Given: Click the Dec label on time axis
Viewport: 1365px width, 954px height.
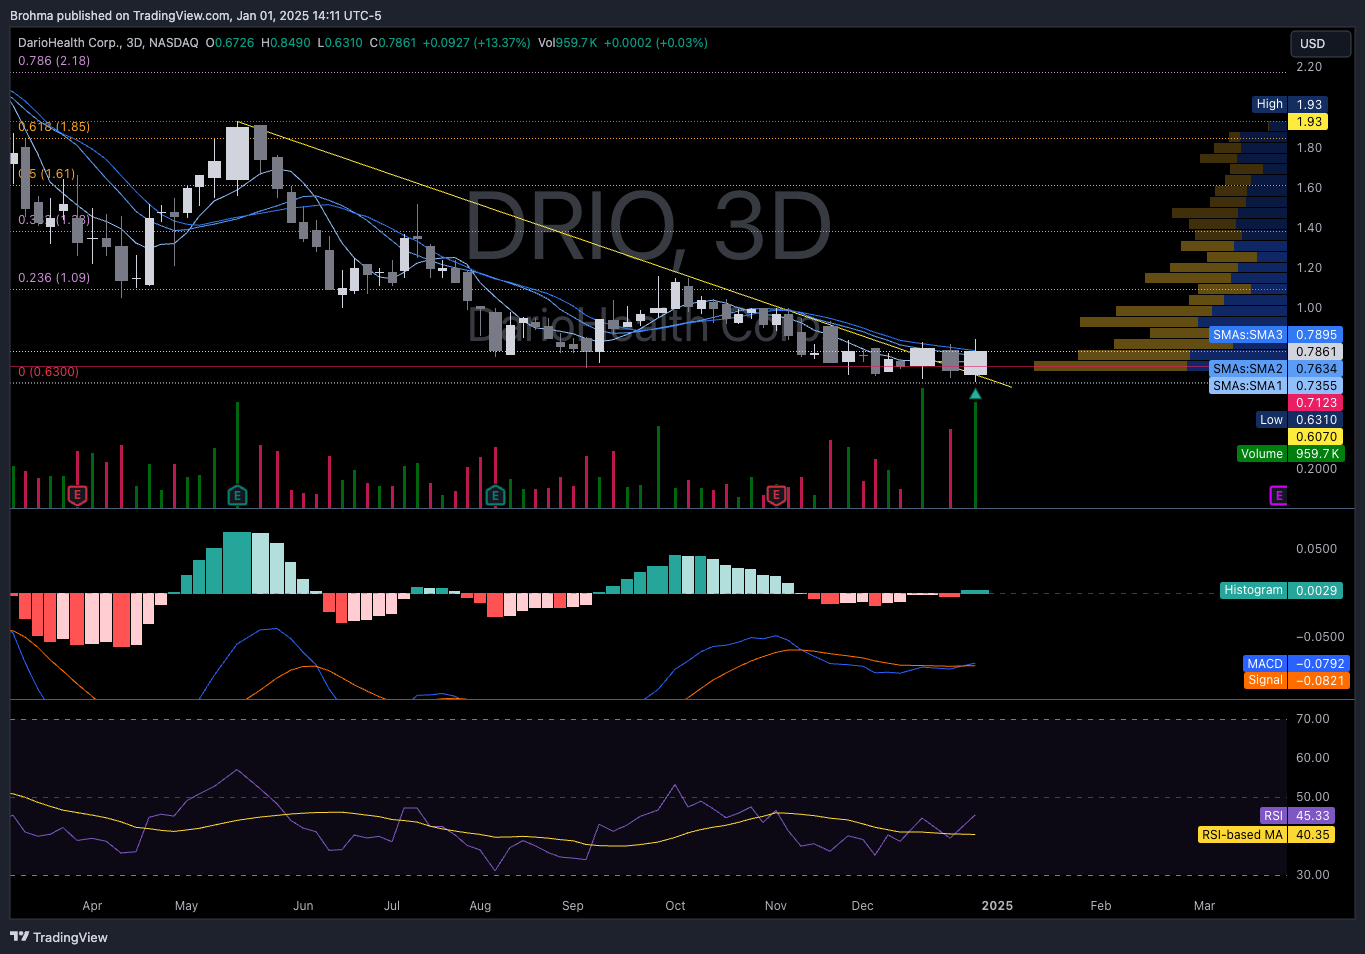Looking at the screenshot, I should coord(862,906).
